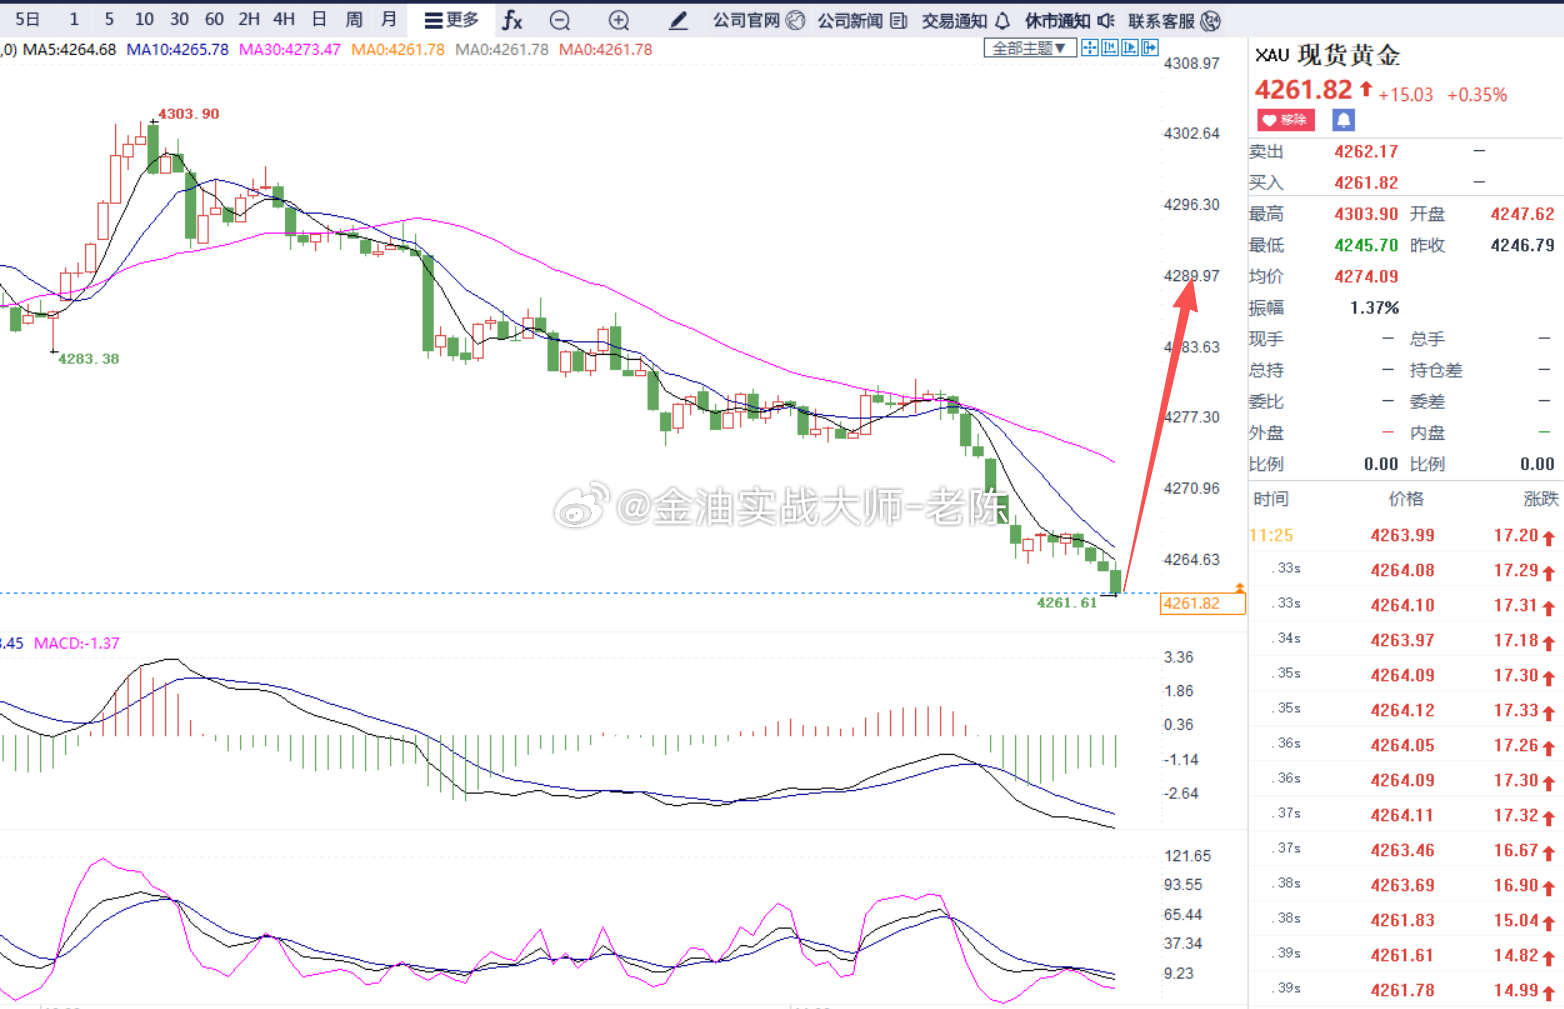The height and width of the screenshot is (1009, 1564).
Task: Click the third blue chart tool icon
Action: tap(1130, 48)
